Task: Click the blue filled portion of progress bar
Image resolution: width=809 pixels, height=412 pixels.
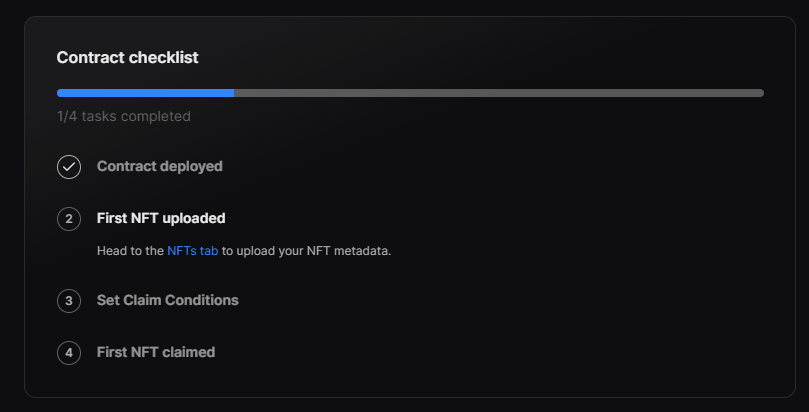Action: pyautogui.click(x=145, y=93)
